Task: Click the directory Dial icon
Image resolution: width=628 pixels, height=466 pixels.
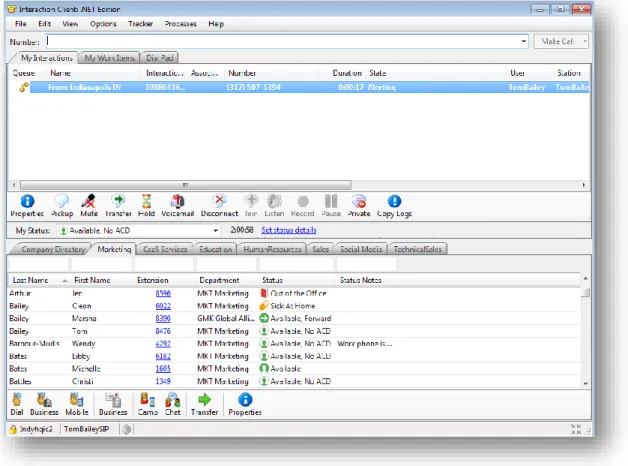Action: pos(17,404)
